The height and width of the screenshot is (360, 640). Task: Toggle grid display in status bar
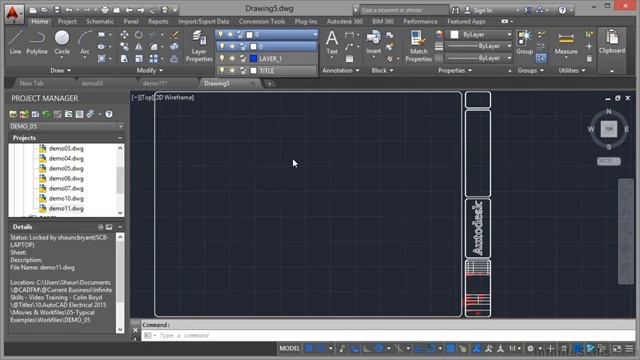click(309, 349)
